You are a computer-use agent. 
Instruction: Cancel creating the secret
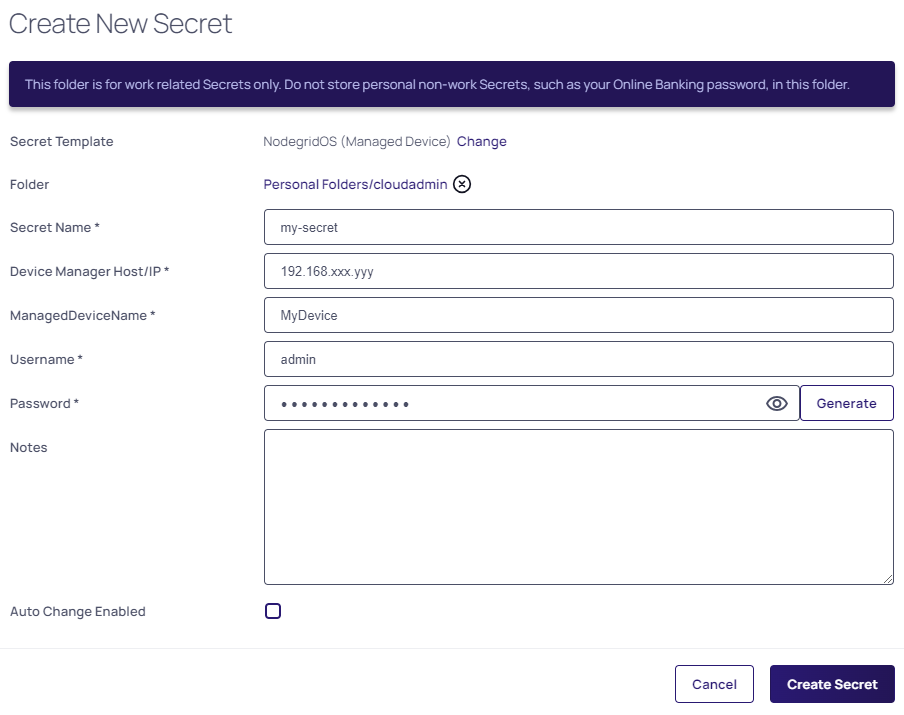point(714,684)
